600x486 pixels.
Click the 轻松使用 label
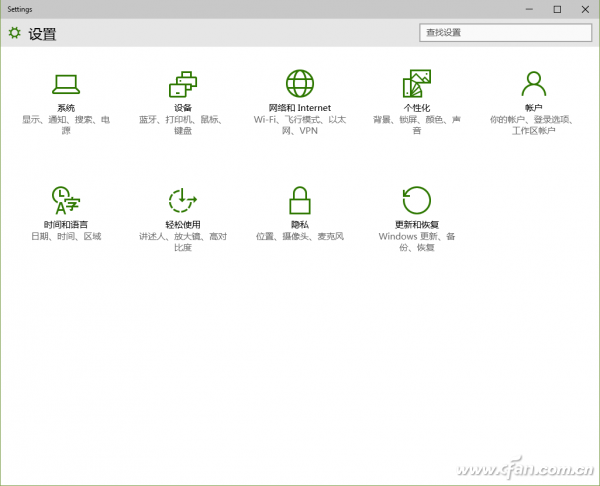pyautogui.click(x=183, y=225)
